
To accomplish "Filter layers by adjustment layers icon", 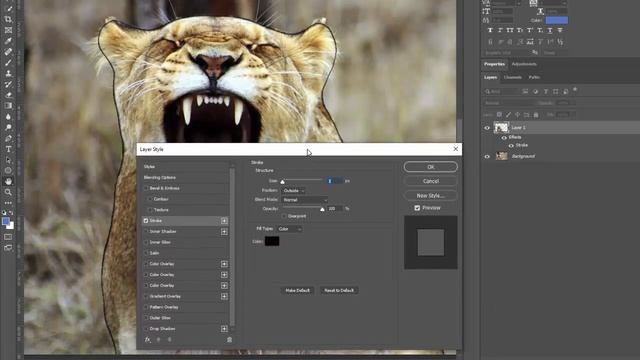I will pos(536,91).
